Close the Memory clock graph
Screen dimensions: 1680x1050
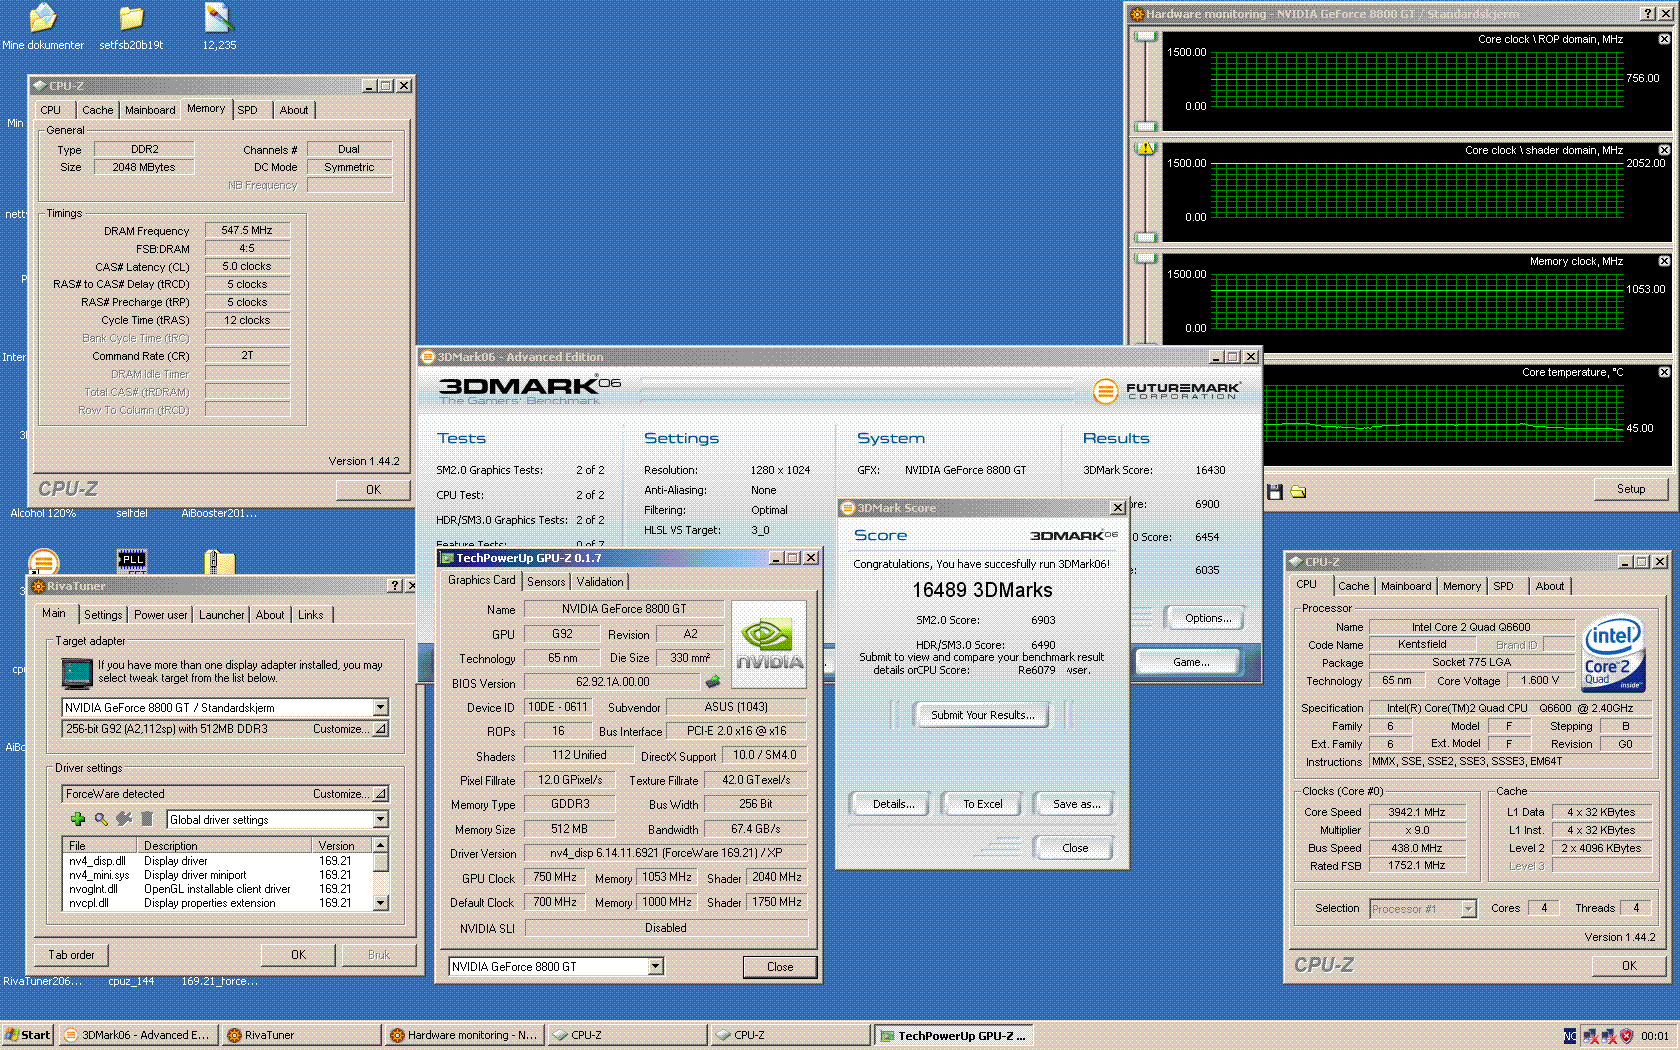(1664, 261)
